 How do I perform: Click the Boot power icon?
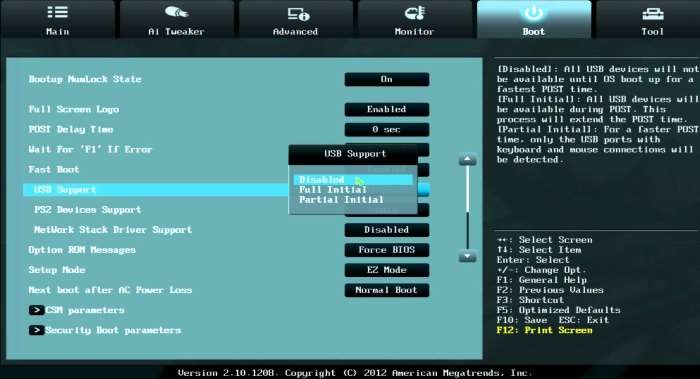pos(533,13)
